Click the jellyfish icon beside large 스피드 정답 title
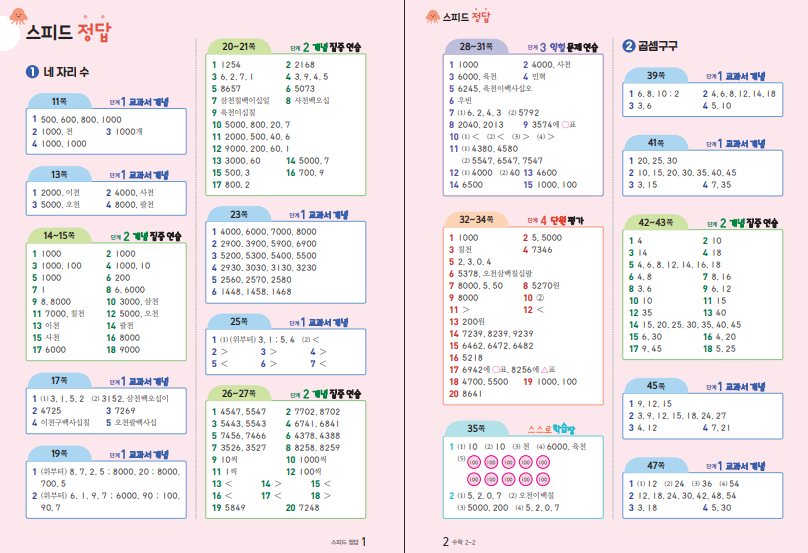The width and height of the screenshot is (808, 553). pos(19,16)
